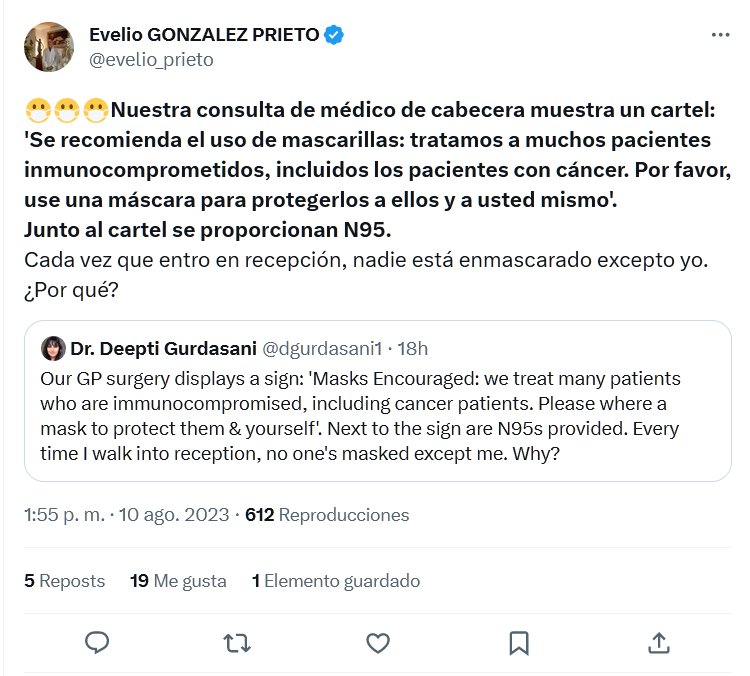This screenshot has width=750, height=676.
Task: Open Evelio's profile picture
Action: point(48,47)
